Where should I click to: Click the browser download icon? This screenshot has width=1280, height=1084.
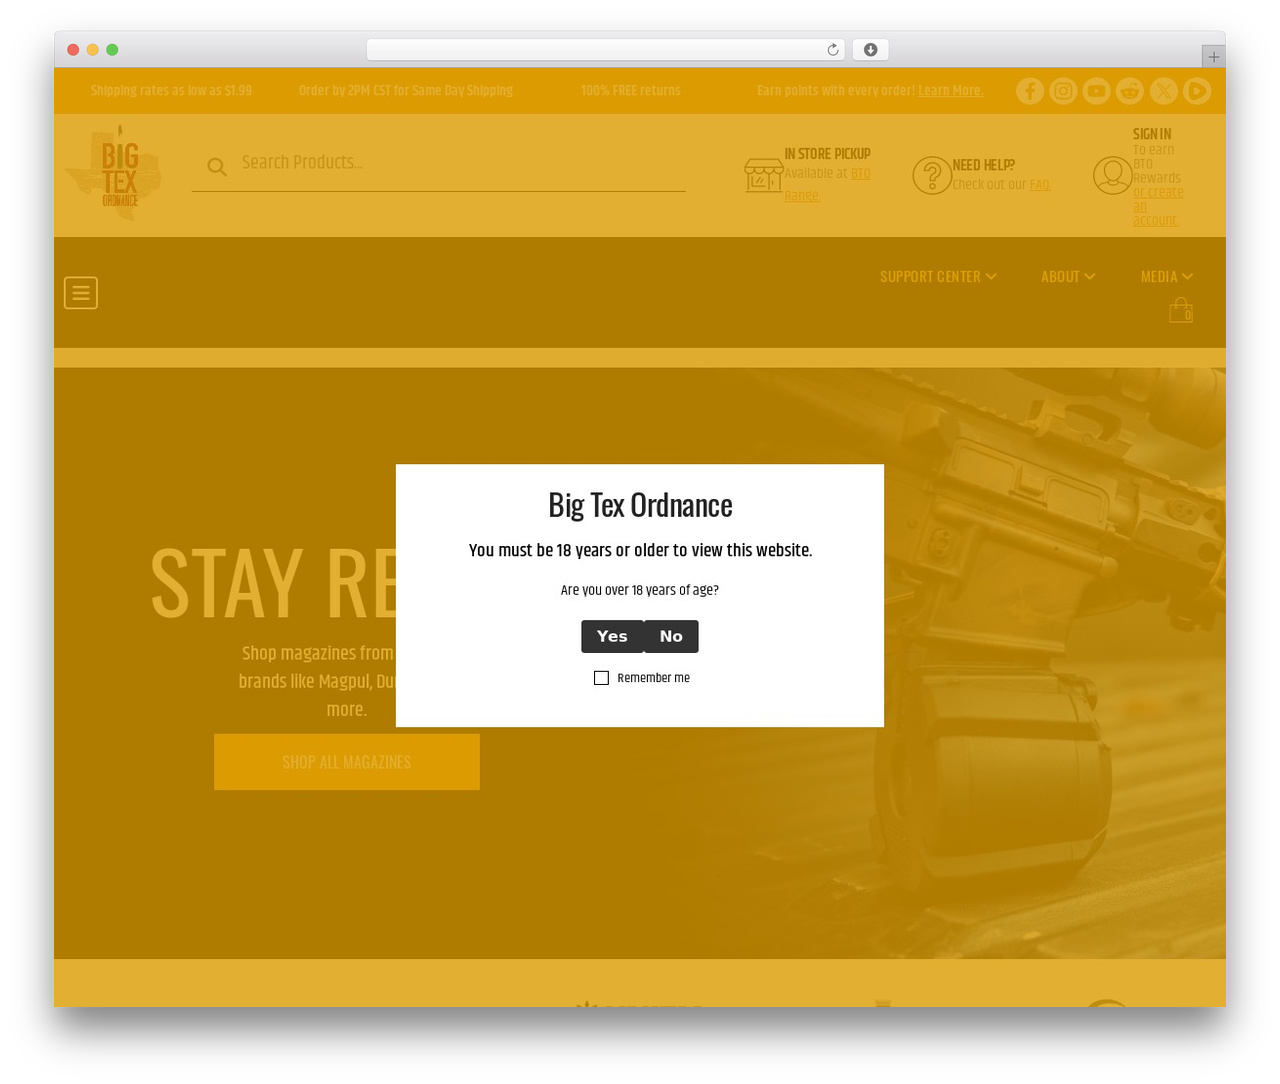point(871,50)
